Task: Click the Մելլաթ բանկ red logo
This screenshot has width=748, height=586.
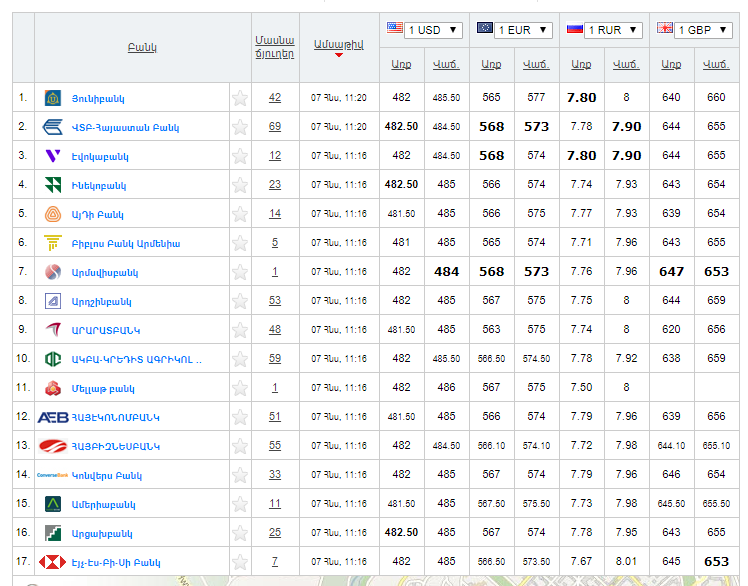Action: coord(52,388)
